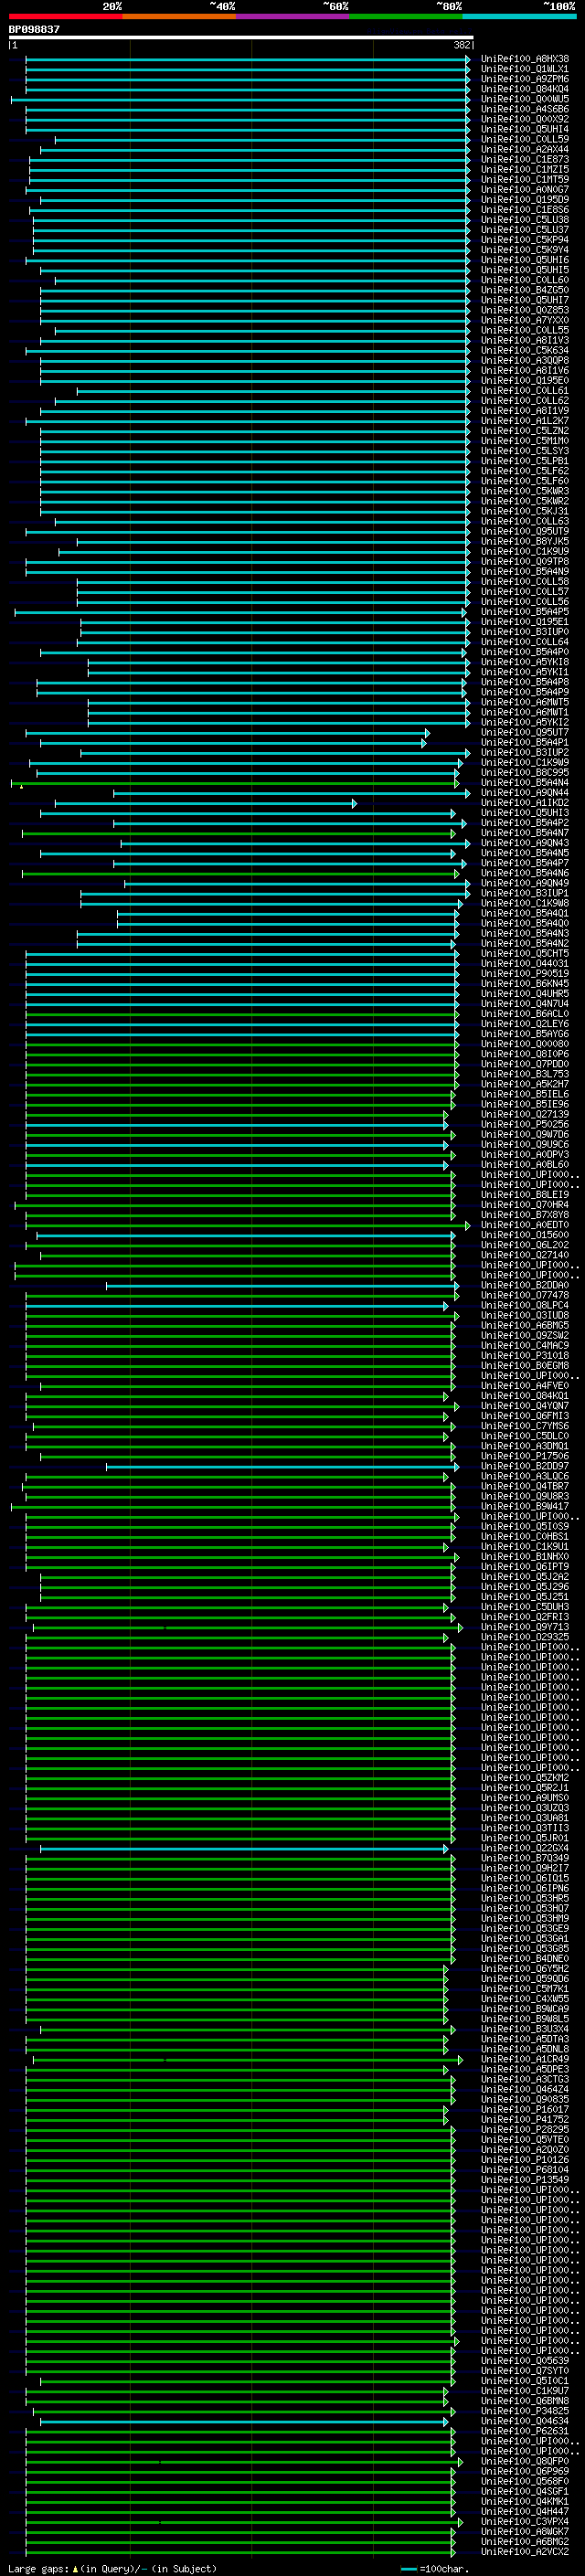Viewport: 585px width, 2576px height.
Task: Click the UniRef100_B4ZG50 label
Action: pyautogui.click(x=524, y=290)
